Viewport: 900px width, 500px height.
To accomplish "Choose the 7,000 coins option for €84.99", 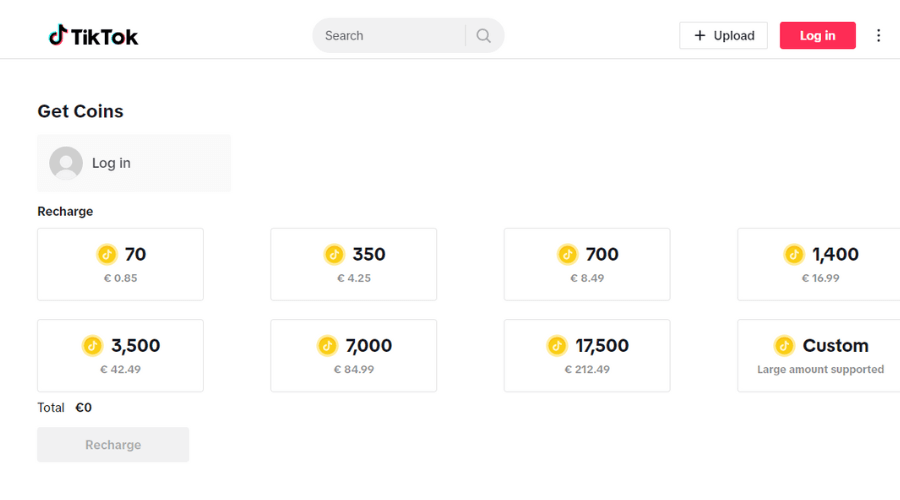I will point(353,356).
